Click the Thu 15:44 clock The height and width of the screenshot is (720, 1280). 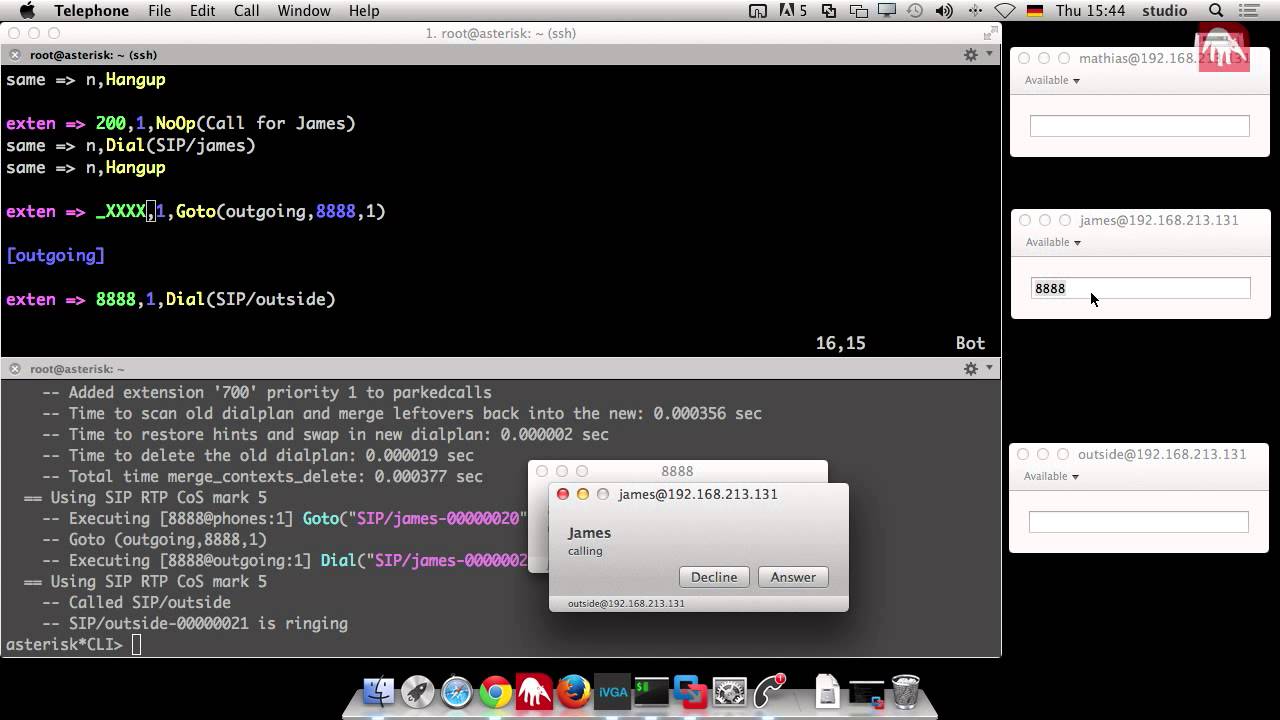pyautogui.click(x=1090, y=11)
